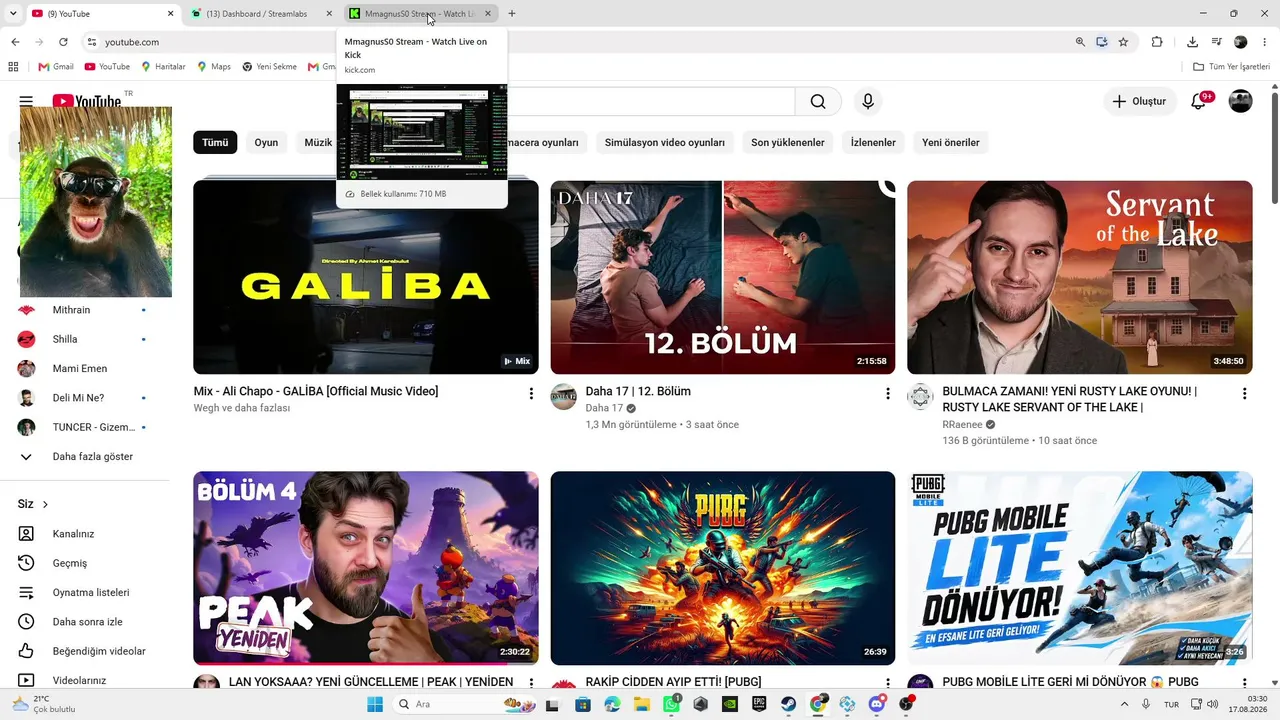This screenshot has height=720, width=1280.
Task: Open the Chrome extensions puzzle icon
Action: [x=1157, y=42]
